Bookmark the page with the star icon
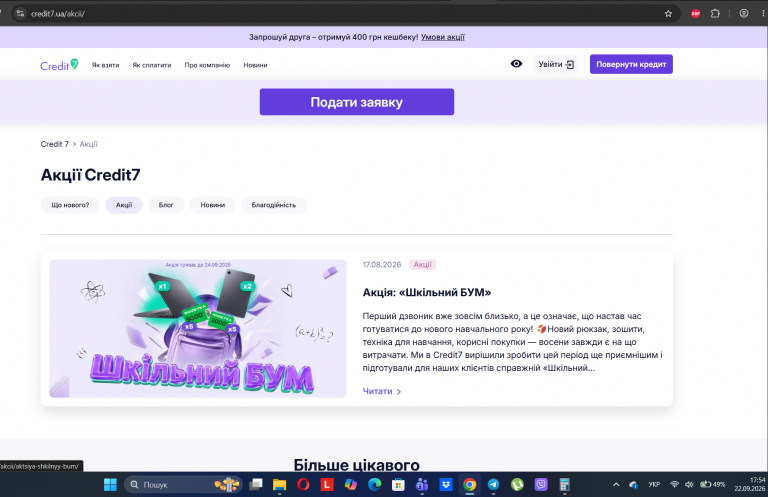 [668, 14]
